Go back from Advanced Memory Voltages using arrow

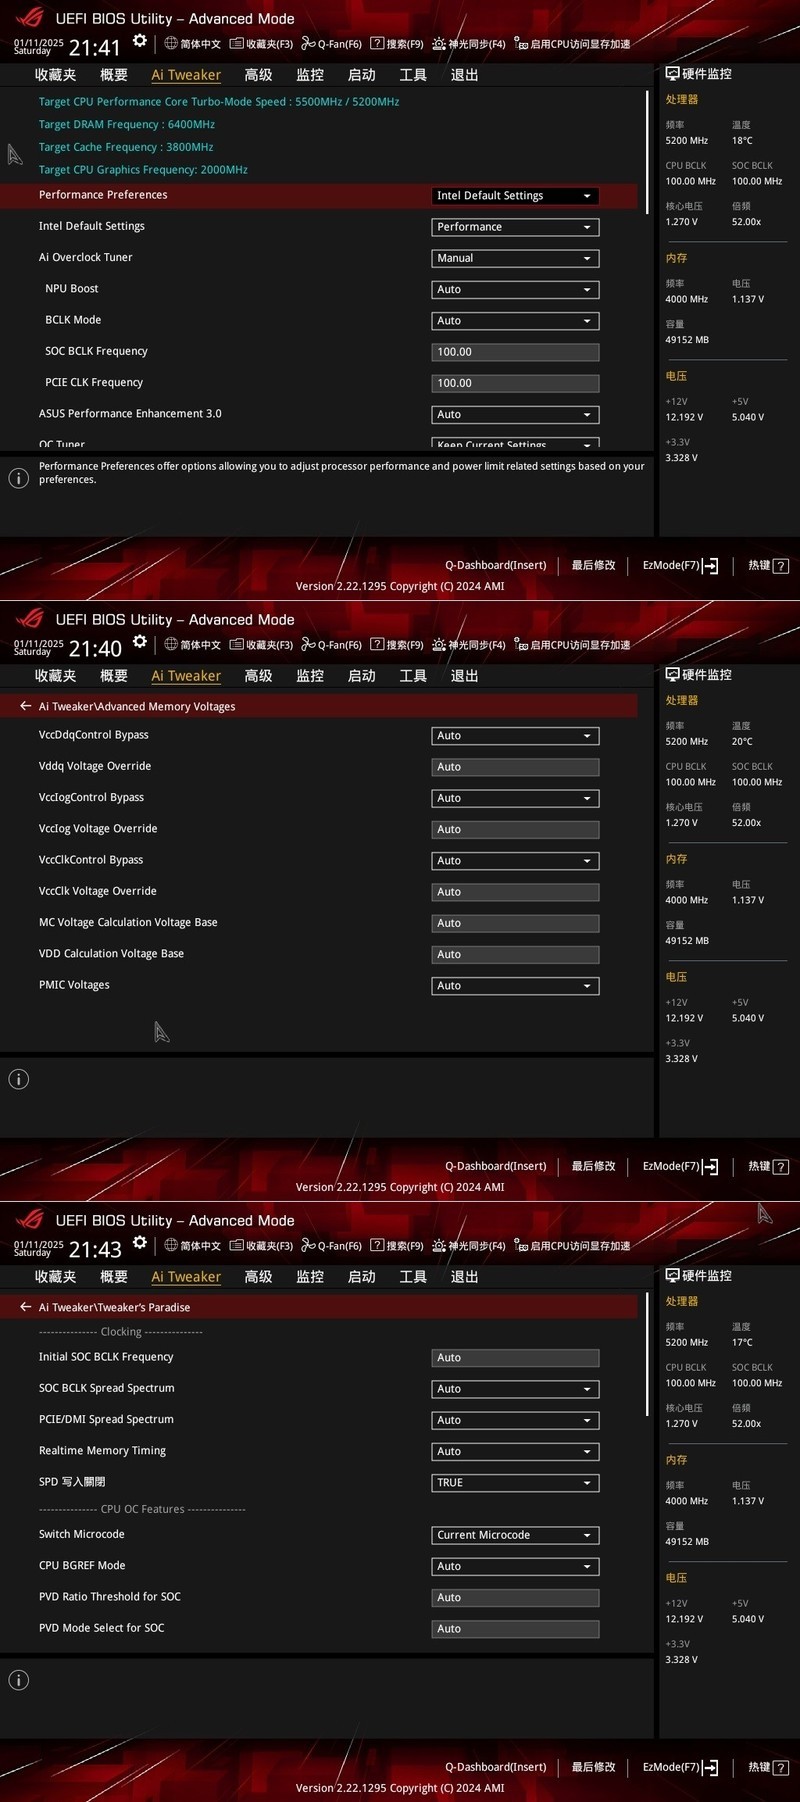point(26,706)
